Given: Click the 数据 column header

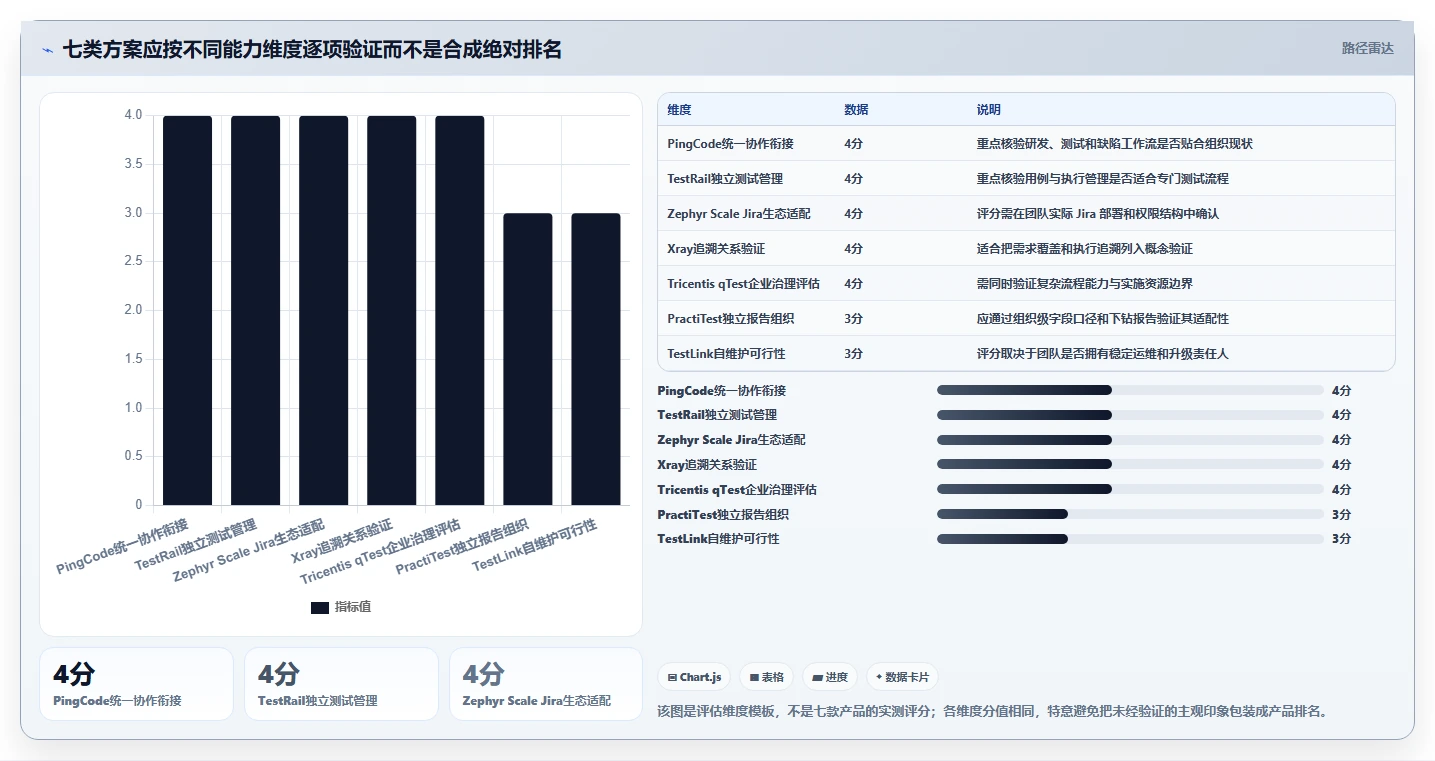Looking at the screenshot, I should click(x=856, y=109).
